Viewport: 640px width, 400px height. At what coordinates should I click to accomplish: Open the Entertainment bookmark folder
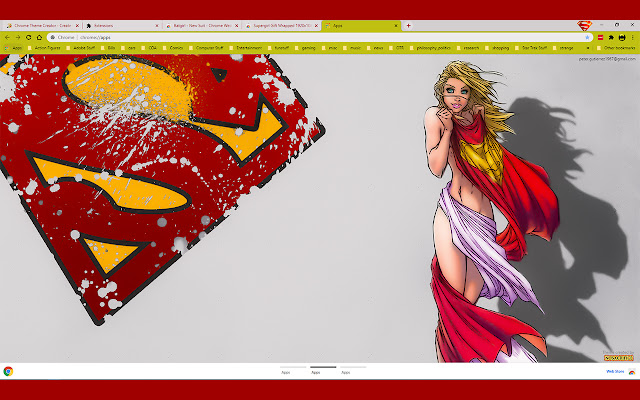point(246,48)
